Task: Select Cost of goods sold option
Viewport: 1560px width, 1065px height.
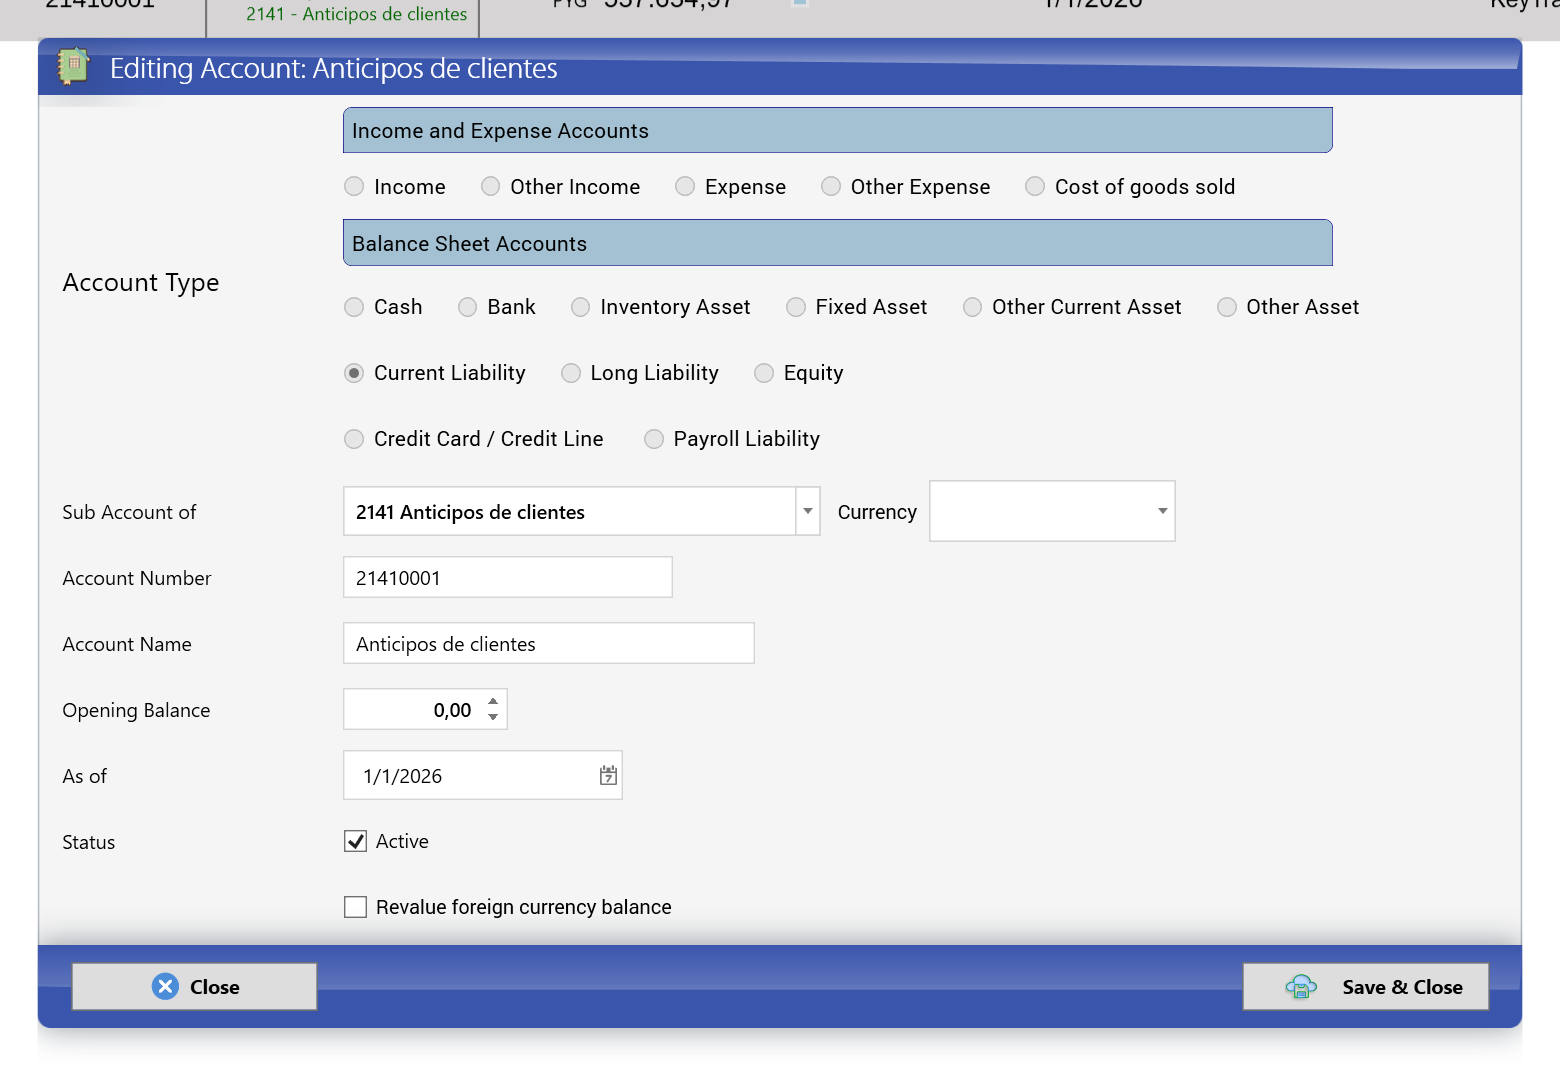Action: click(1035, 186)
